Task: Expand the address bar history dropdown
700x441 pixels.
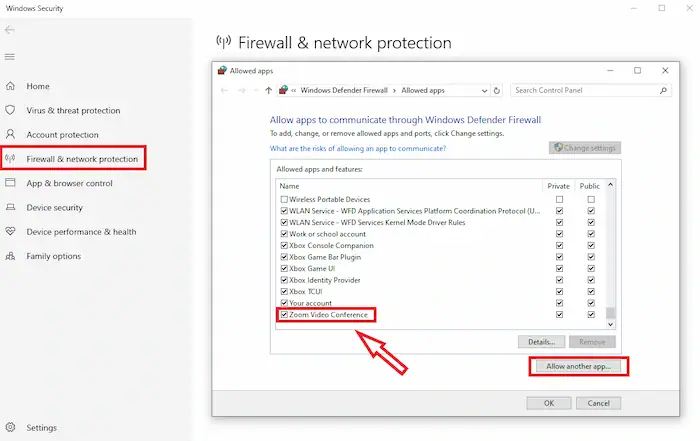Action: click(x=483, y=90)
